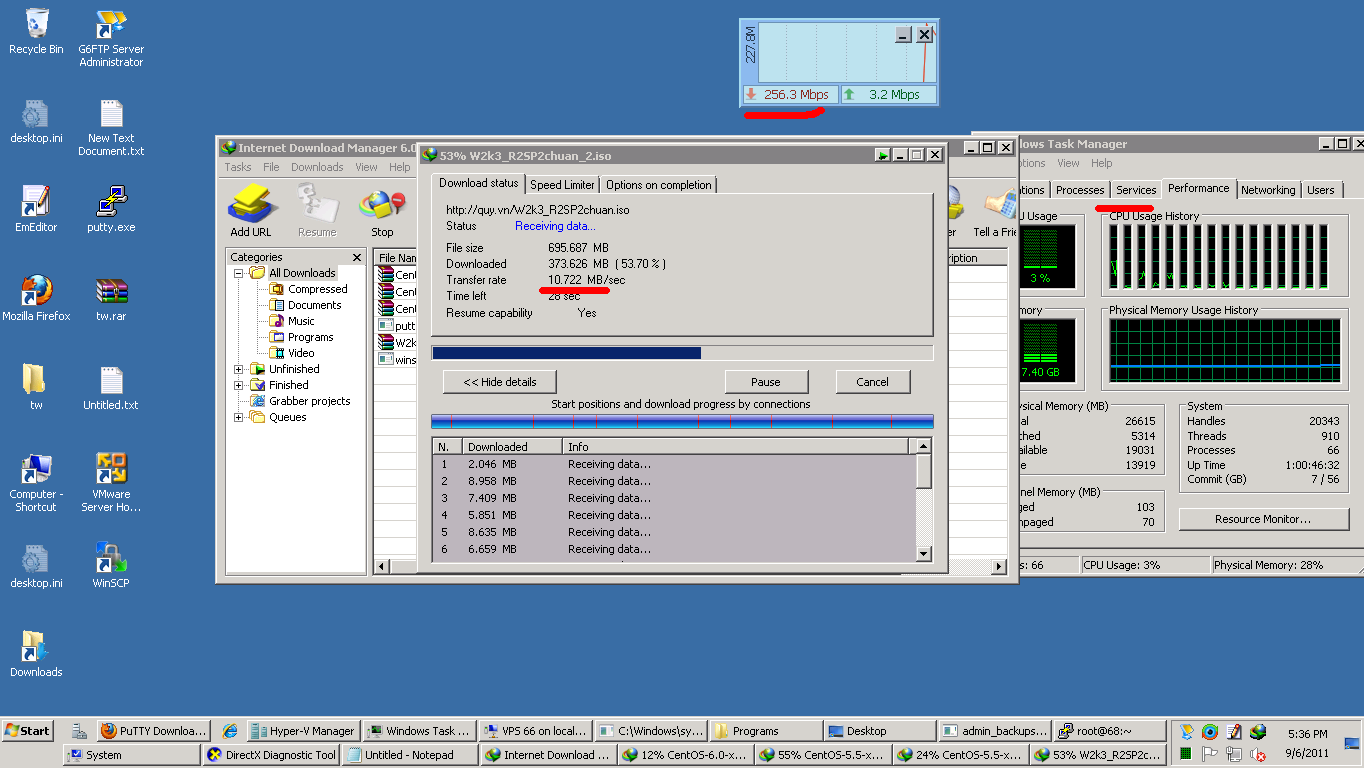Open Grabber projects in the categories tree
This screenshot has height=768, width=1364.
click(309, 401)
